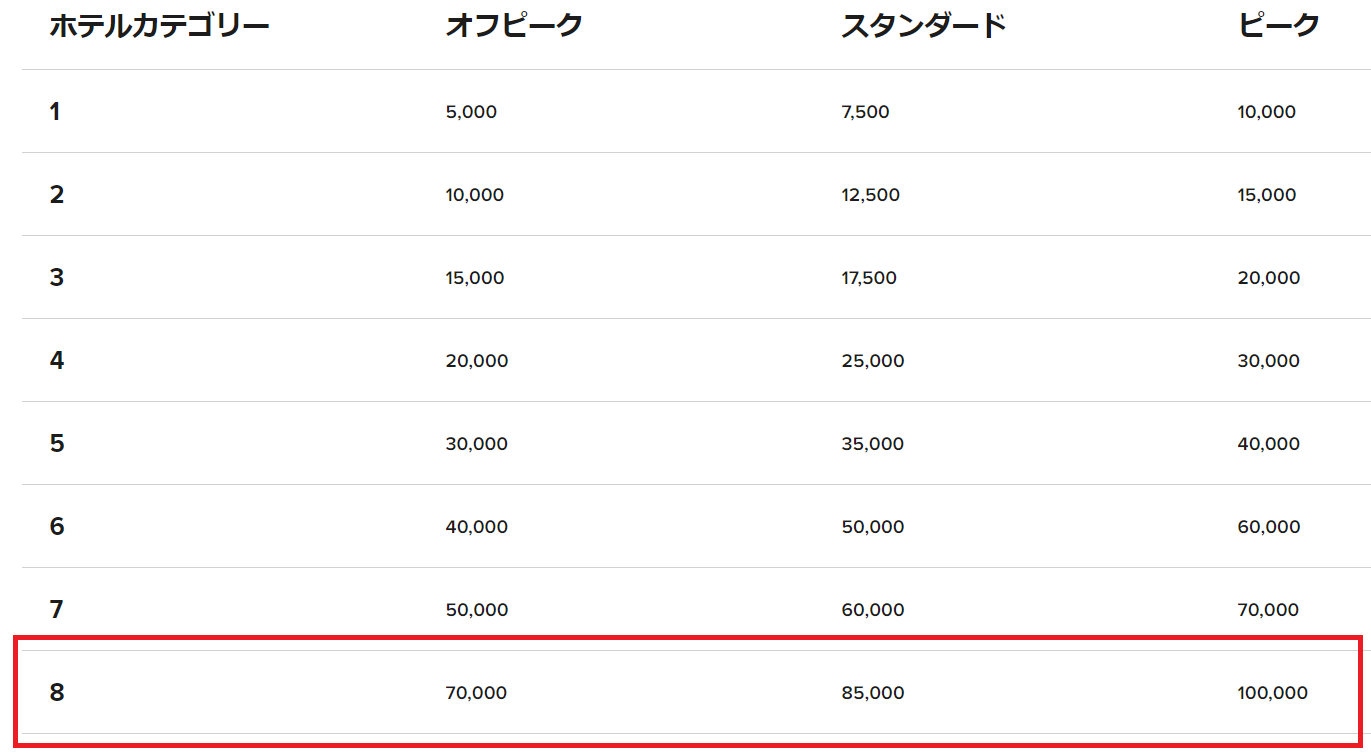This screenshot has height=753, width=1371.
Task: Select category 2 row label
Action: coord(57,195)
